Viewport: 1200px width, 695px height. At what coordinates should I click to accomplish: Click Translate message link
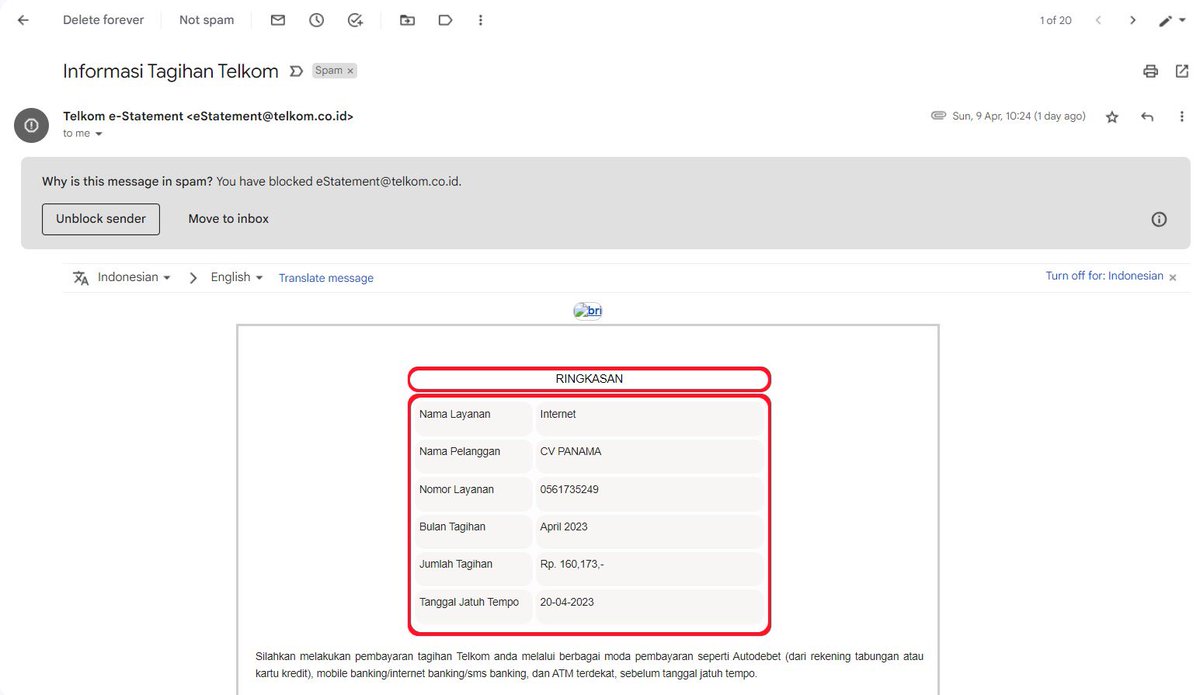(x=326, y=278)
